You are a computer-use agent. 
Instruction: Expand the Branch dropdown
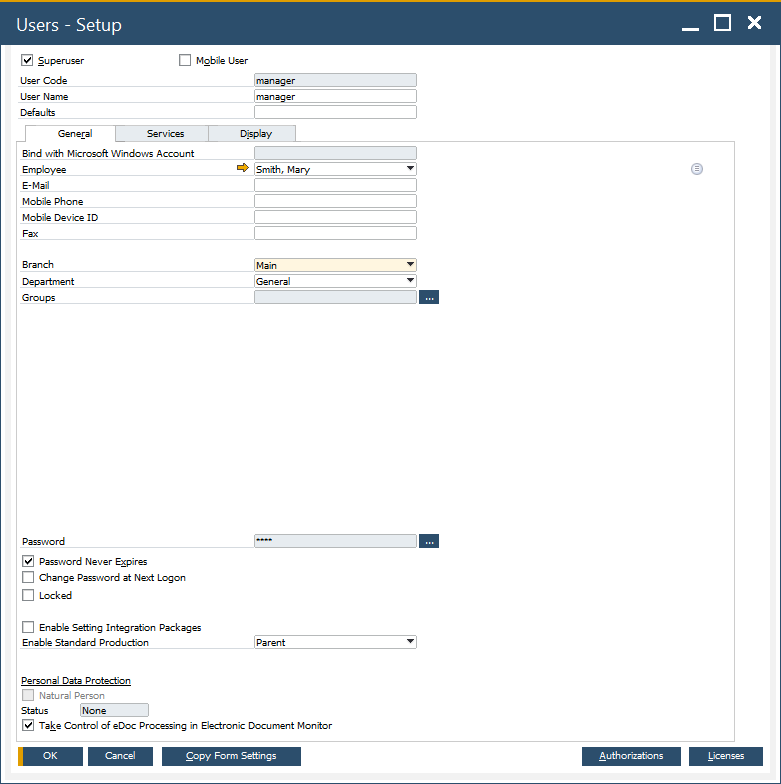410,265
